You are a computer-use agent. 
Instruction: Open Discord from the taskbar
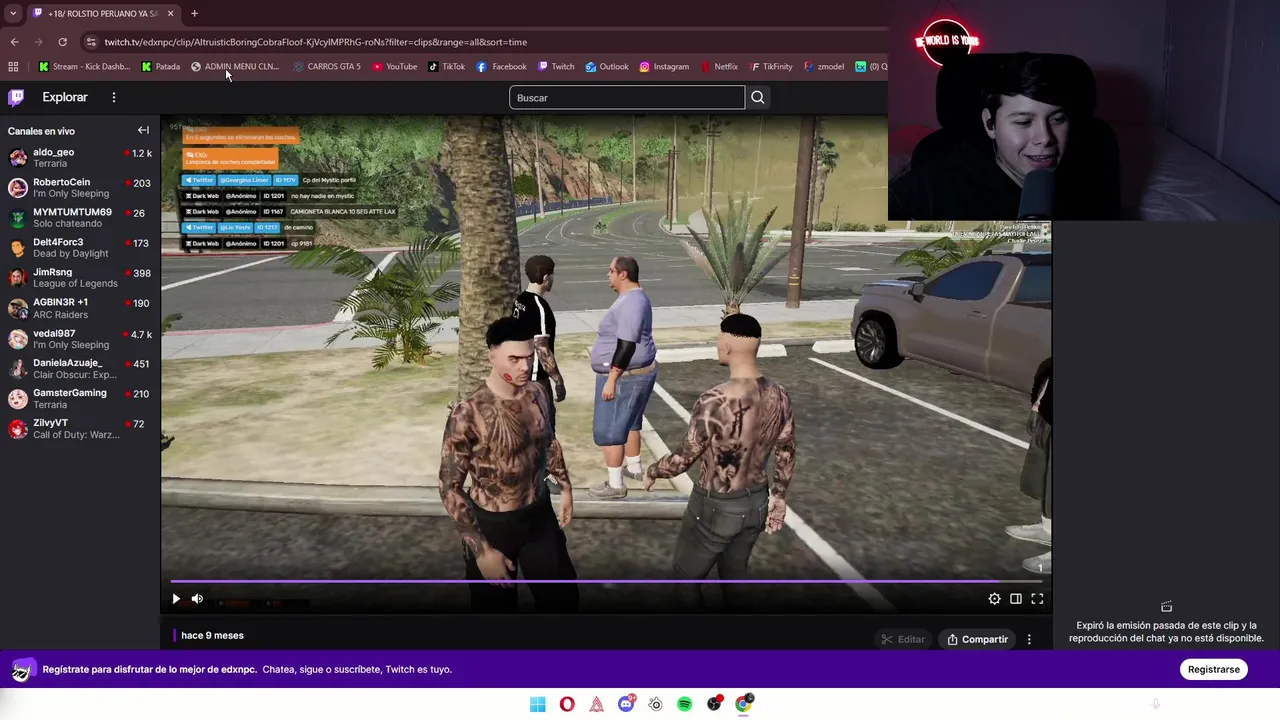[x=626, y=704]
